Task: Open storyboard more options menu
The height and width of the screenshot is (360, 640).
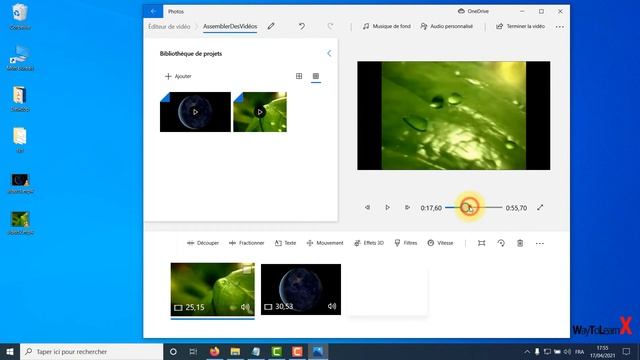Action: [x=540, y=243]
